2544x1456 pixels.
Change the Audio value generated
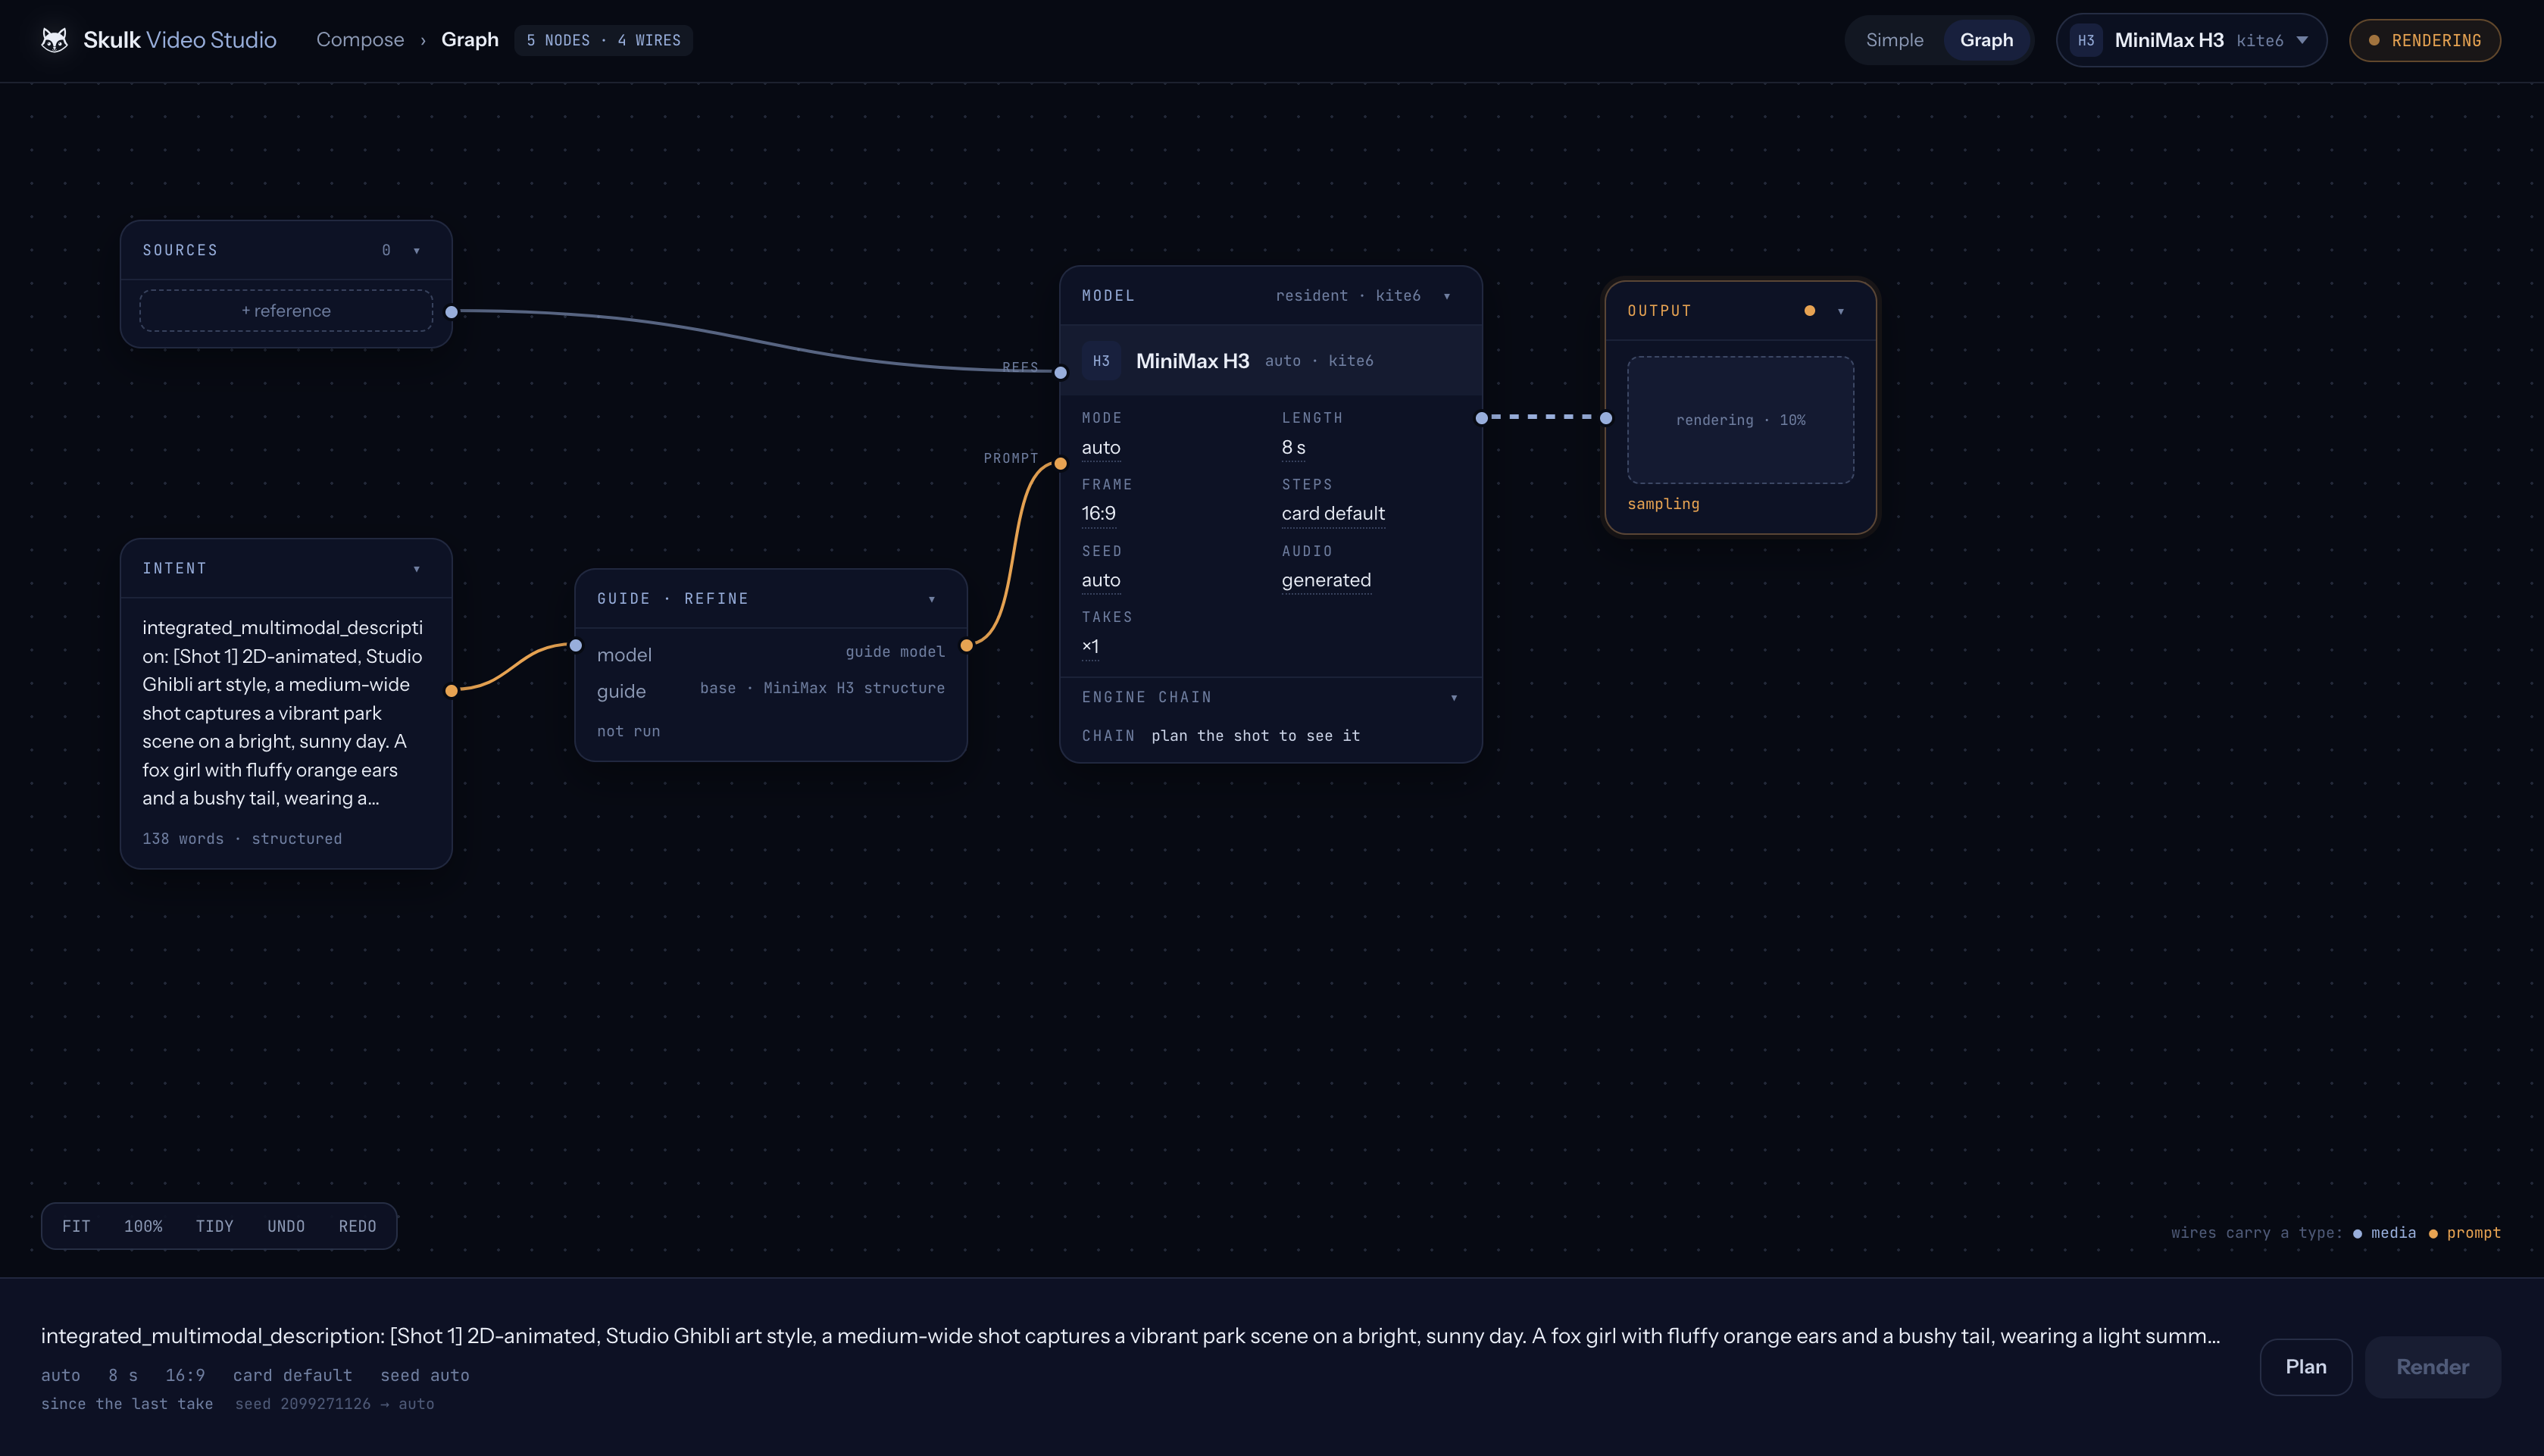1326,581
